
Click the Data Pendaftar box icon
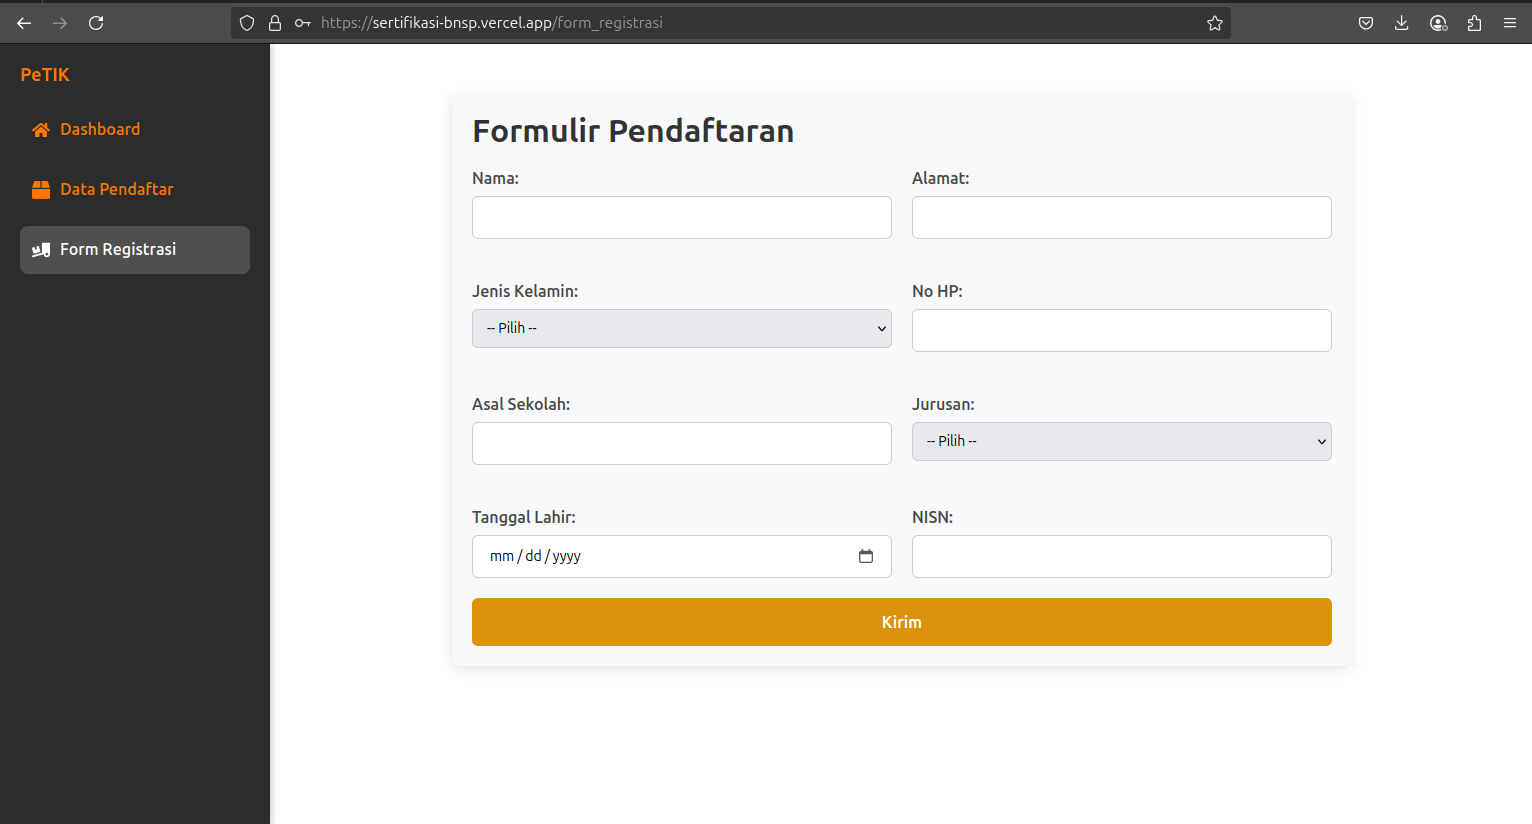[x=40, y=190]
